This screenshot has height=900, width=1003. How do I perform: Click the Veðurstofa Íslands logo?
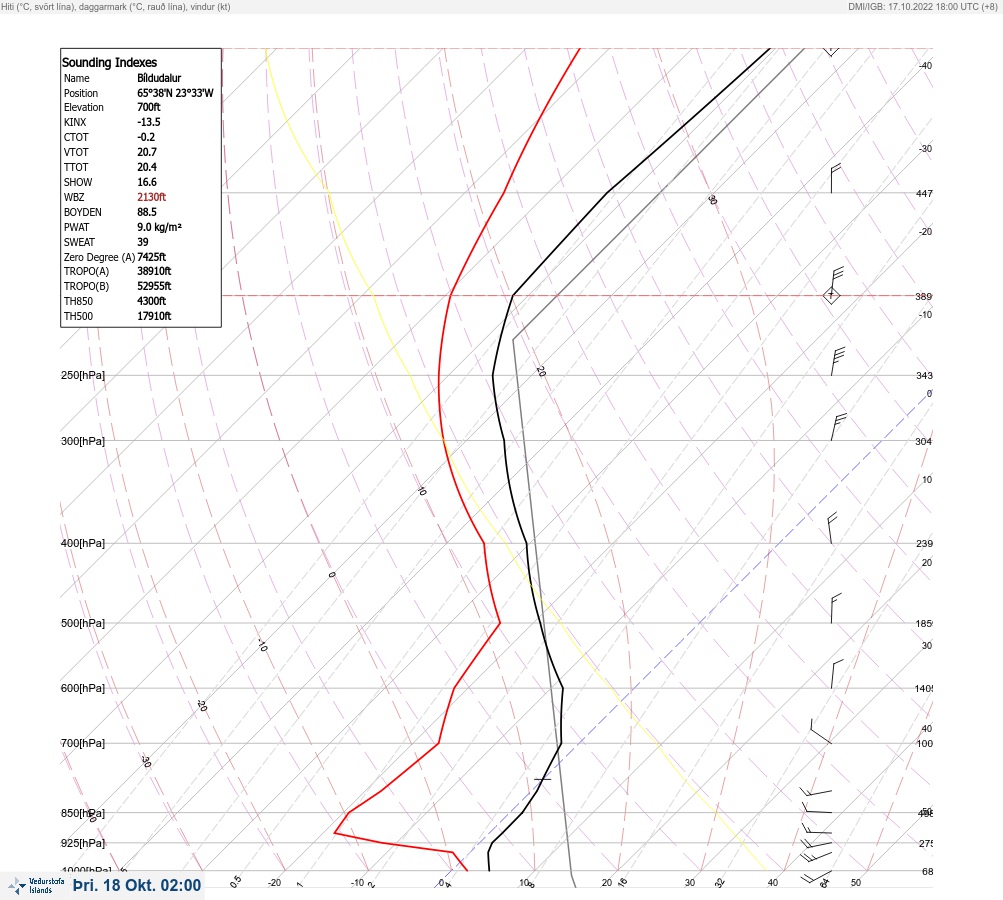coord(36,885)
